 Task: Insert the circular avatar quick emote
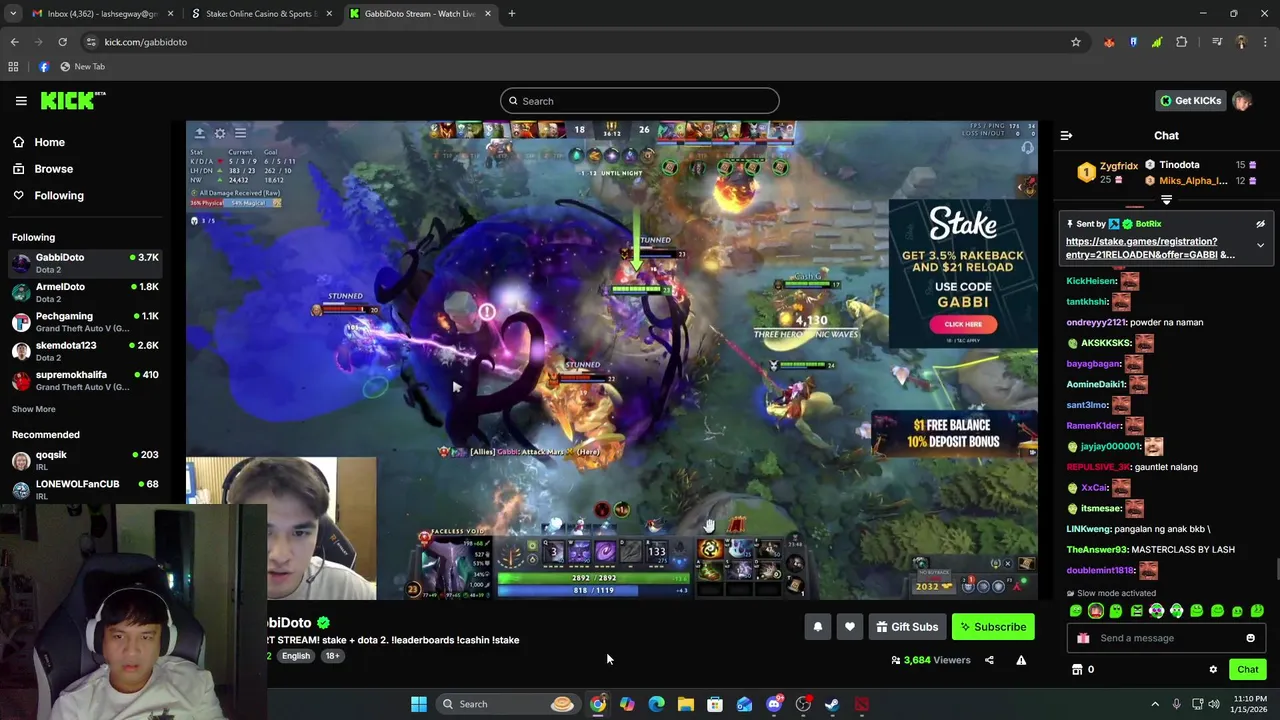pyautogui.click(x=1096, y=611)
